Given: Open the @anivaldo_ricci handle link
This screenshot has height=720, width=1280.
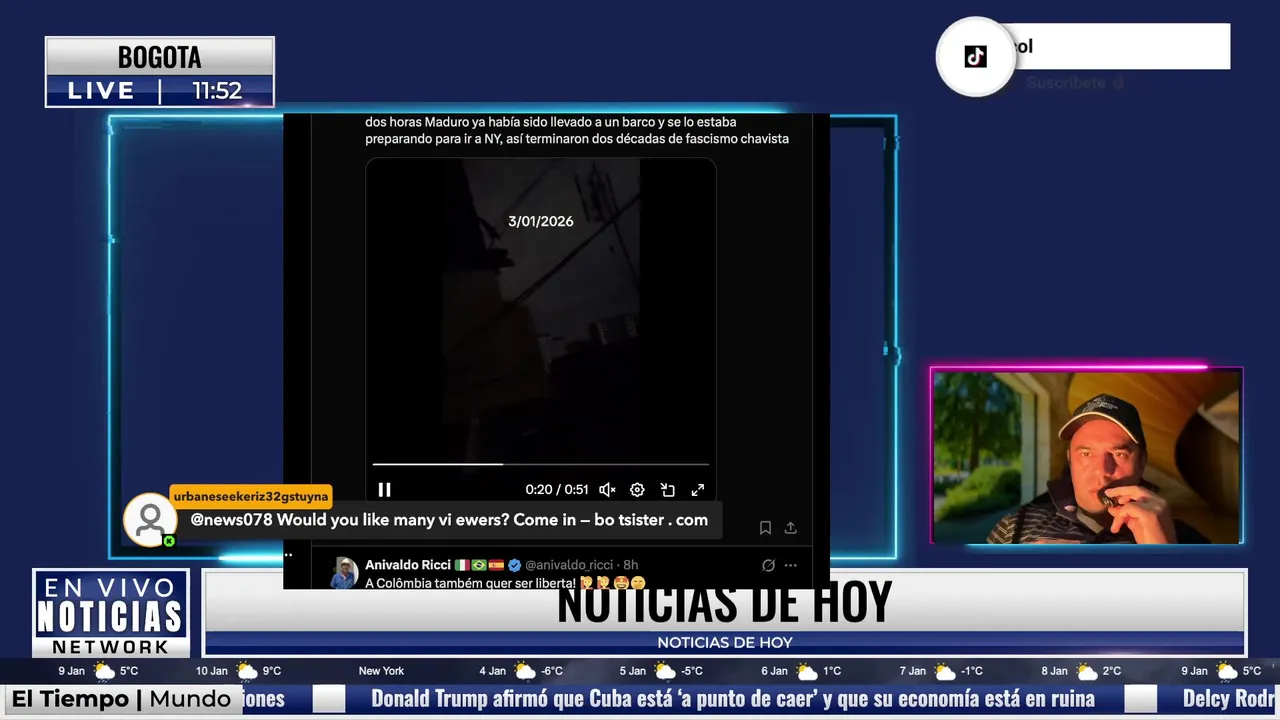Looking at the screenshot, I should coord(568,565).
